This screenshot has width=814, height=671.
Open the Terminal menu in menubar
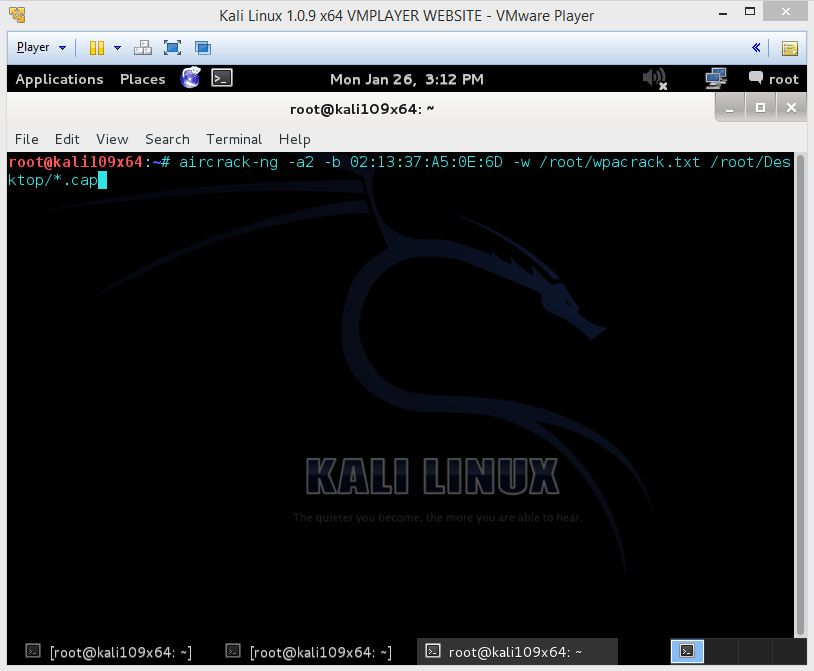pyautogui.click(x=234, y=139)
